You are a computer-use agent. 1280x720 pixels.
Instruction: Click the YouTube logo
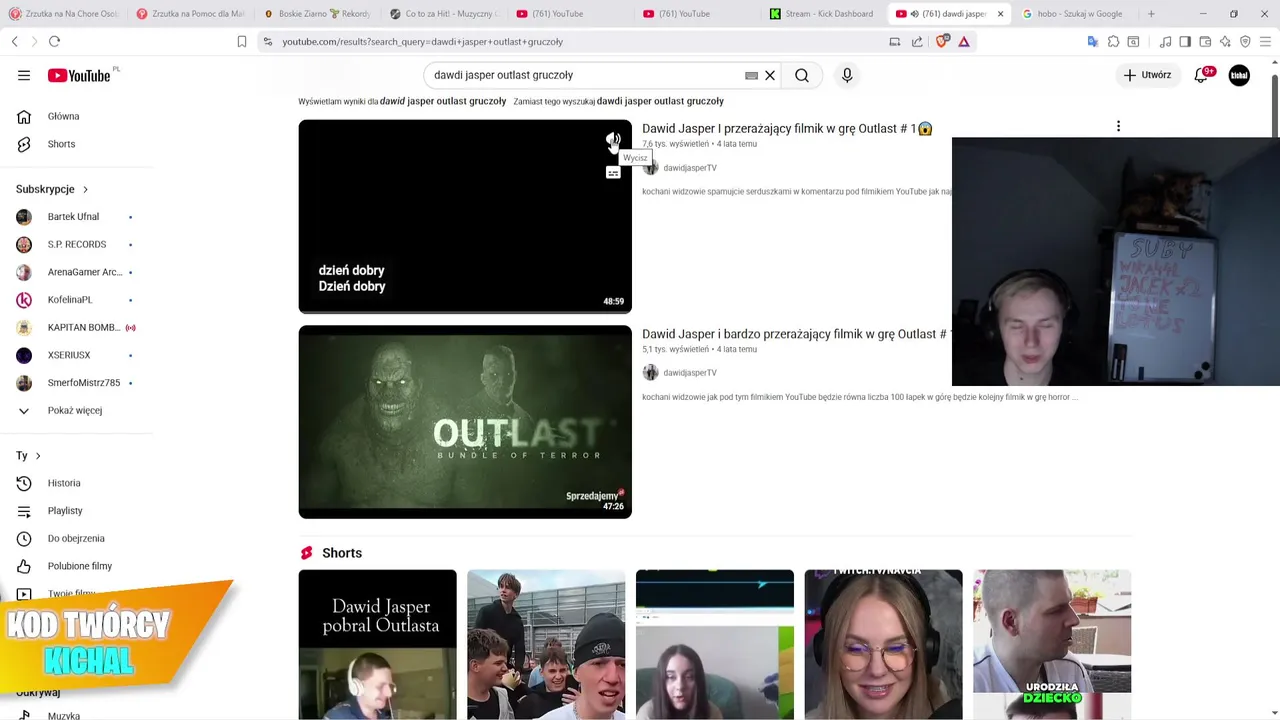[80, 76]
